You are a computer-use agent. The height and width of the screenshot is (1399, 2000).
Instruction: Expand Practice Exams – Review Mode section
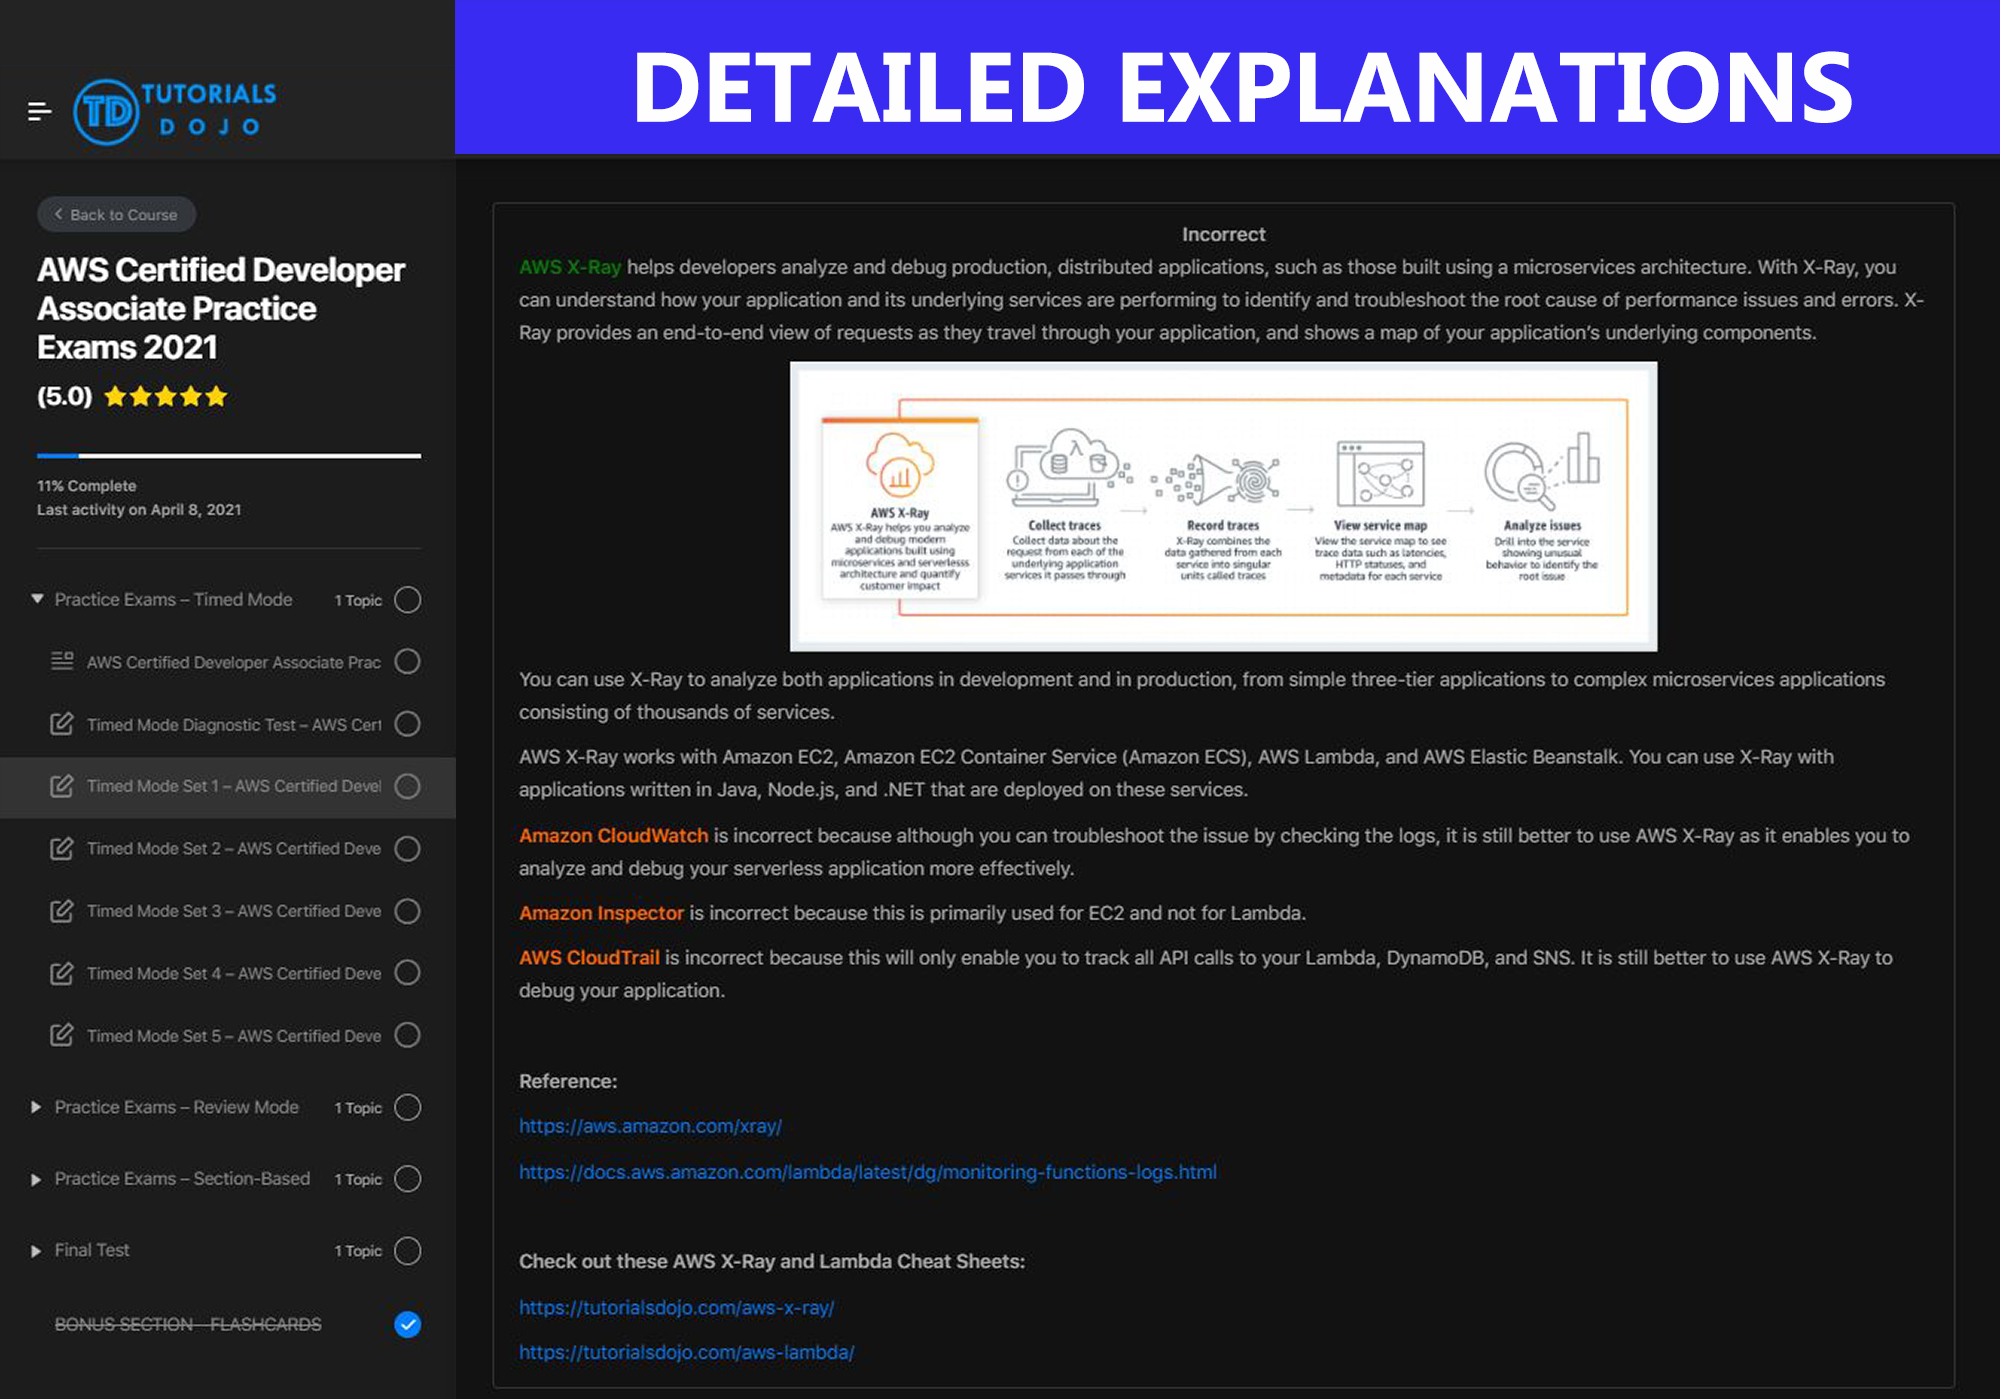[x=37, y=1107]
